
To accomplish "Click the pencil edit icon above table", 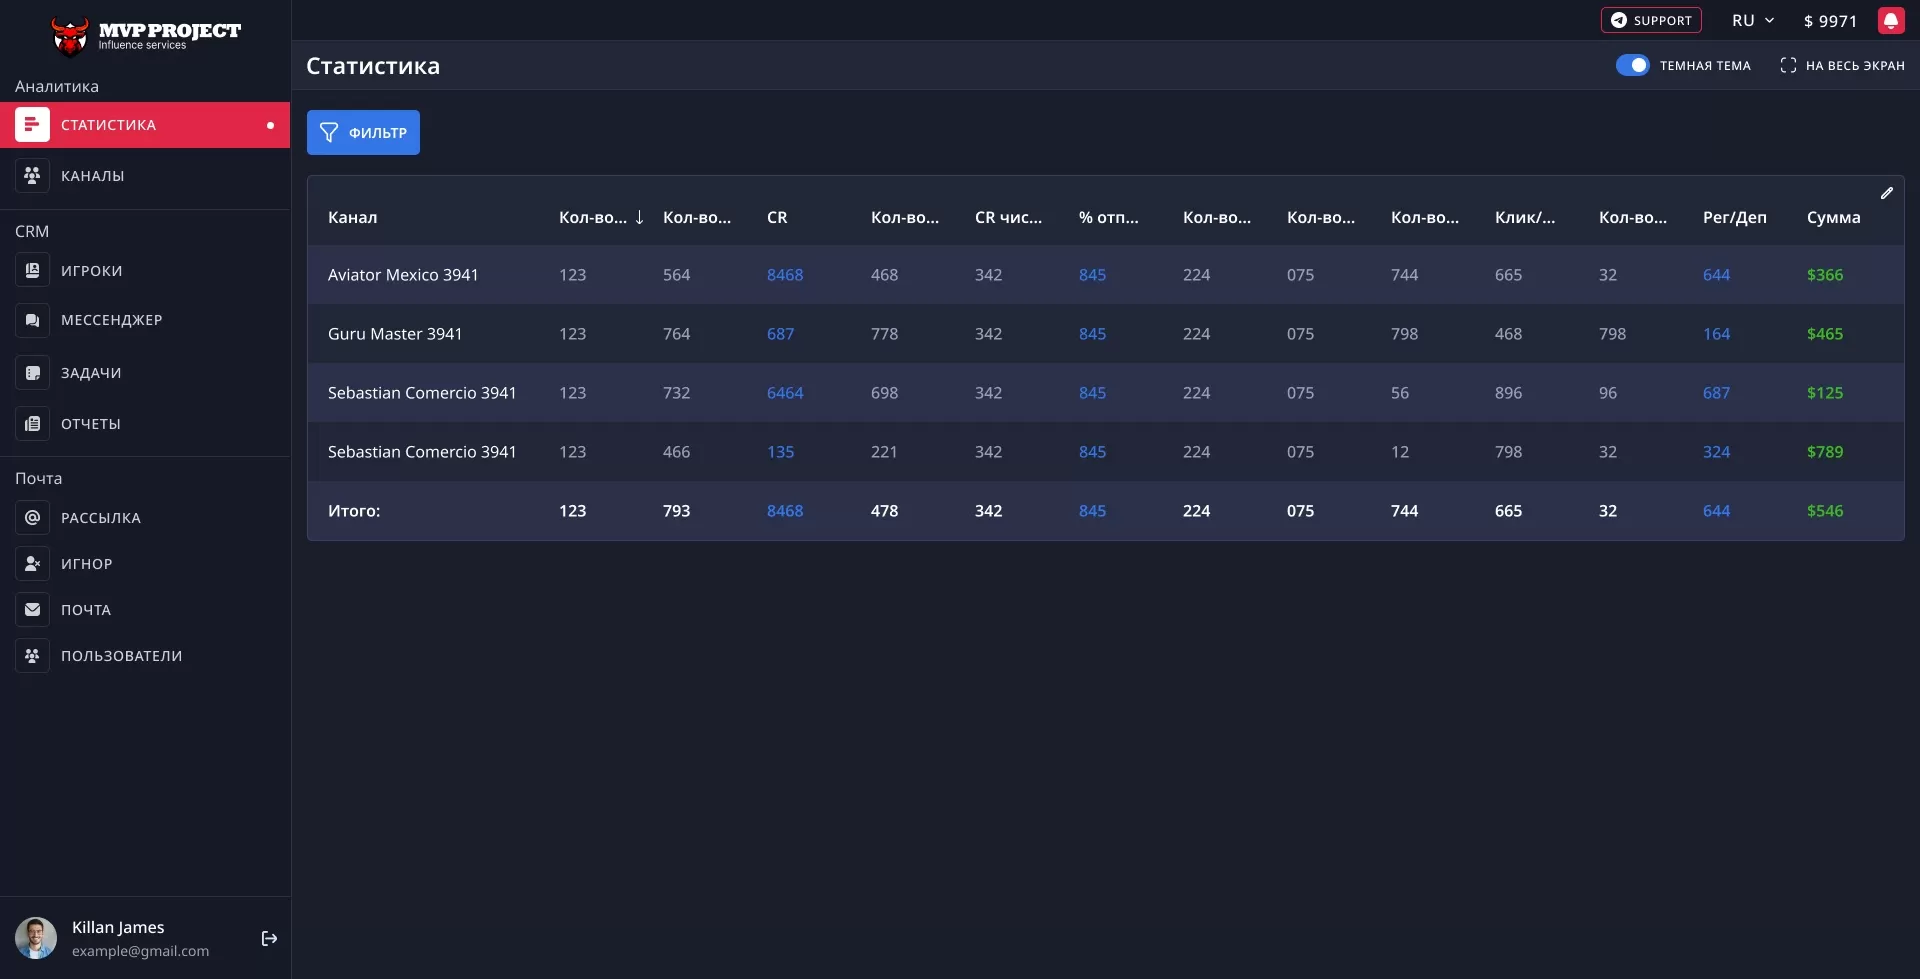I will (1886, 193).
